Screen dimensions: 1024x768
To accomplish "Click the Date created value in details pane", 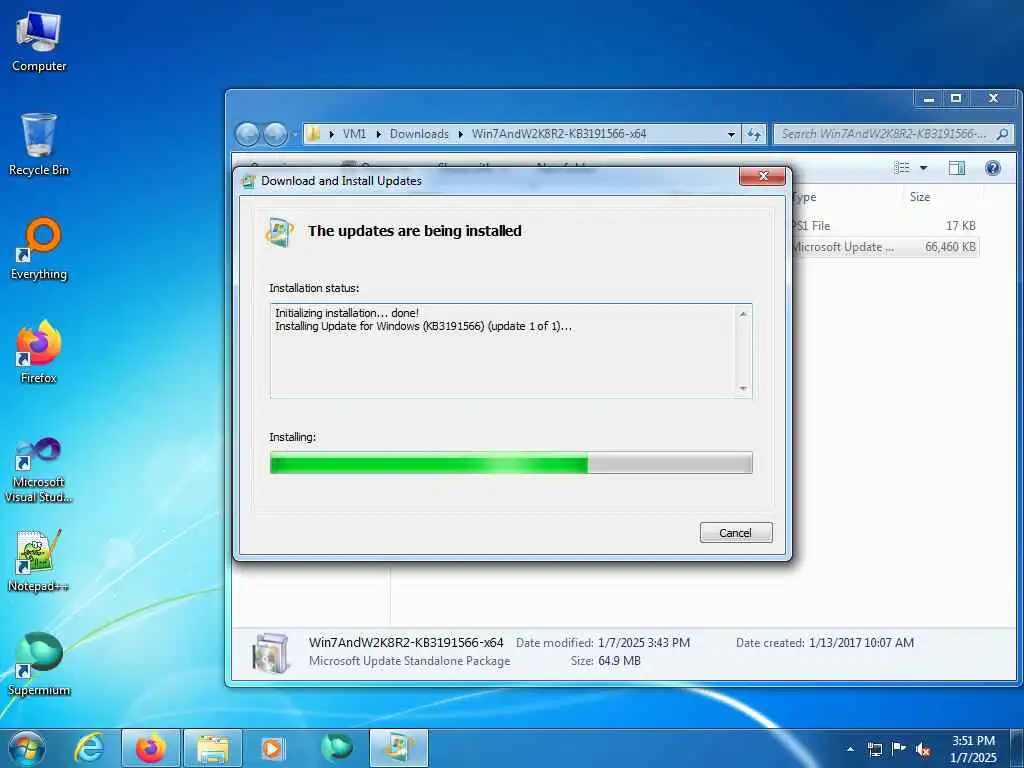I will tap(861, 643).
